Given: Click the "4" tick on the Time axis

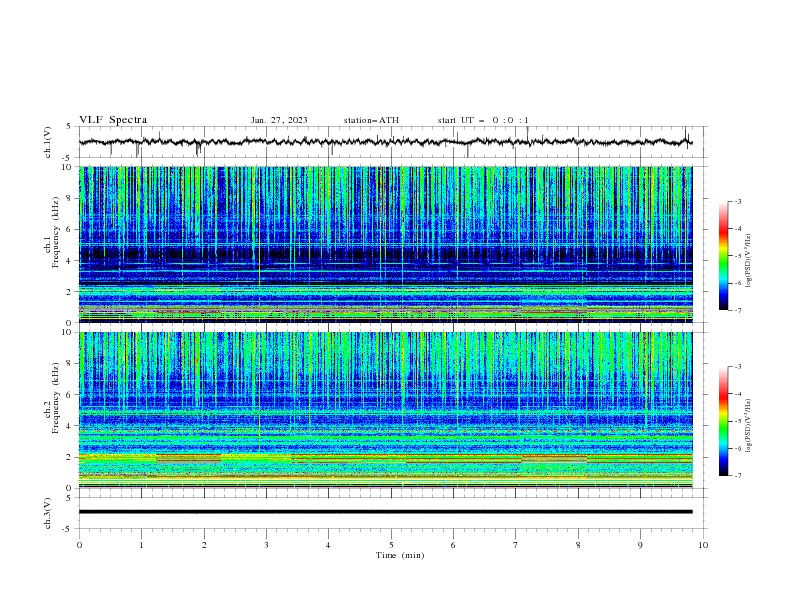Looking at the screenshot, I should tap(328, 545).
